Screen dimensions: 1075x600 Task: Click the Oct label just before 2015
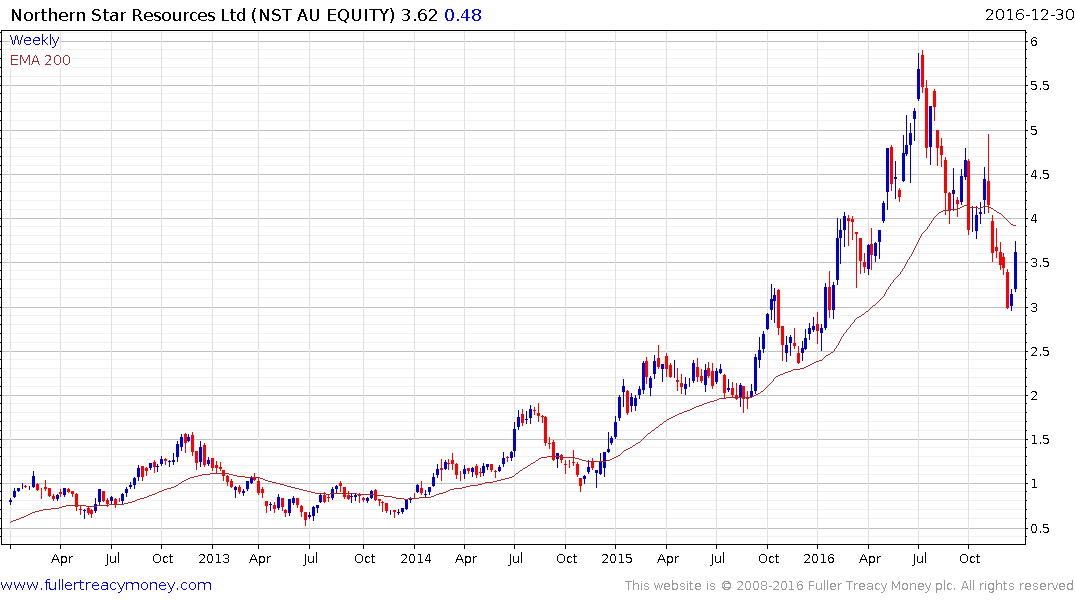click(x=566, y=558)
